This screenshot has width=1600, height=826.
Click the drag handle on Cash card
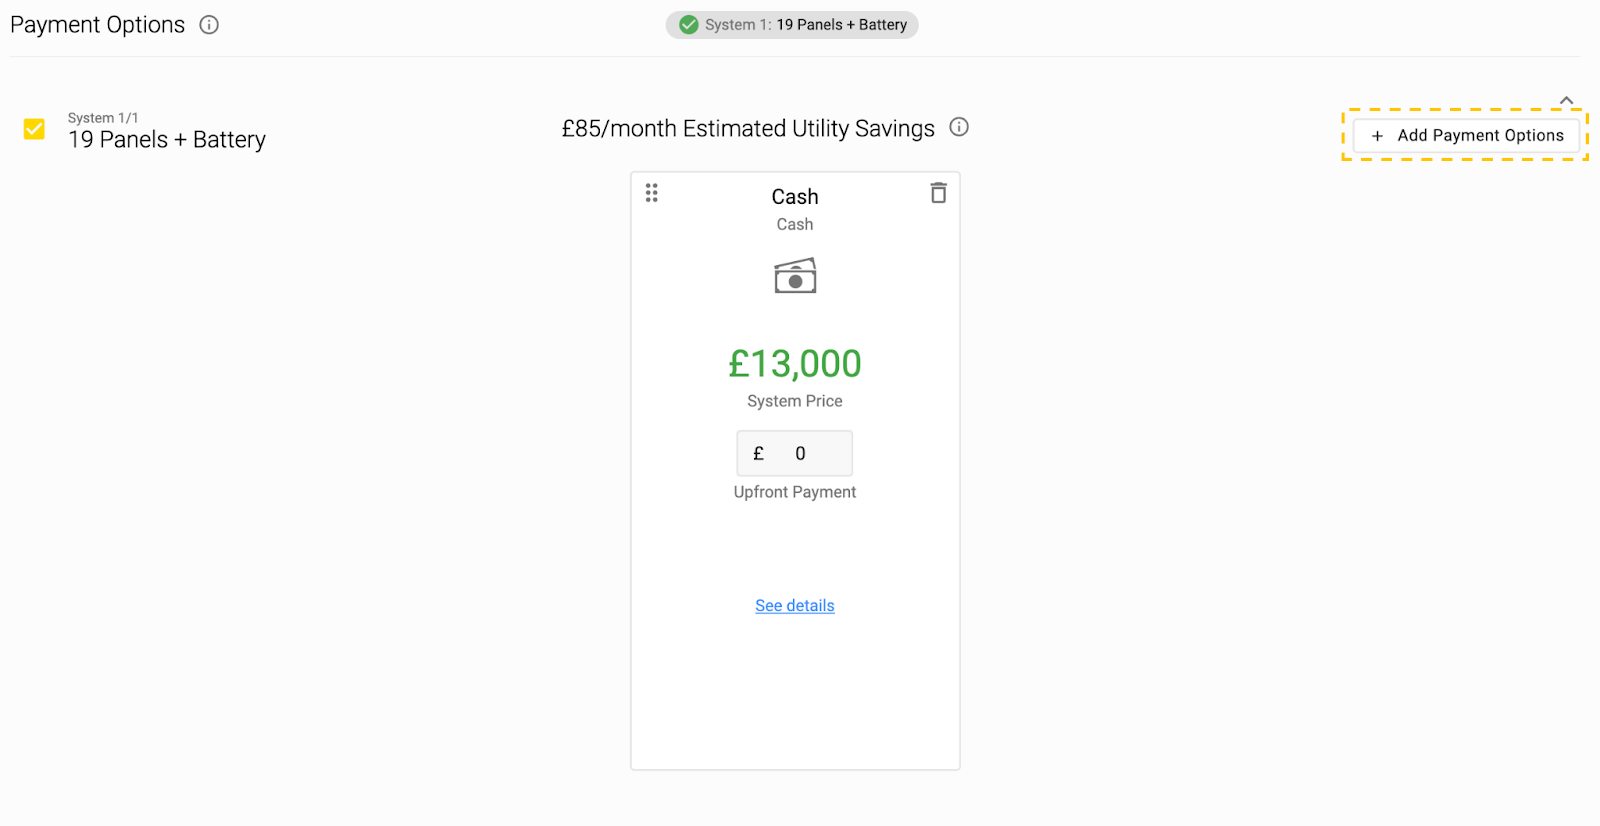652,193
